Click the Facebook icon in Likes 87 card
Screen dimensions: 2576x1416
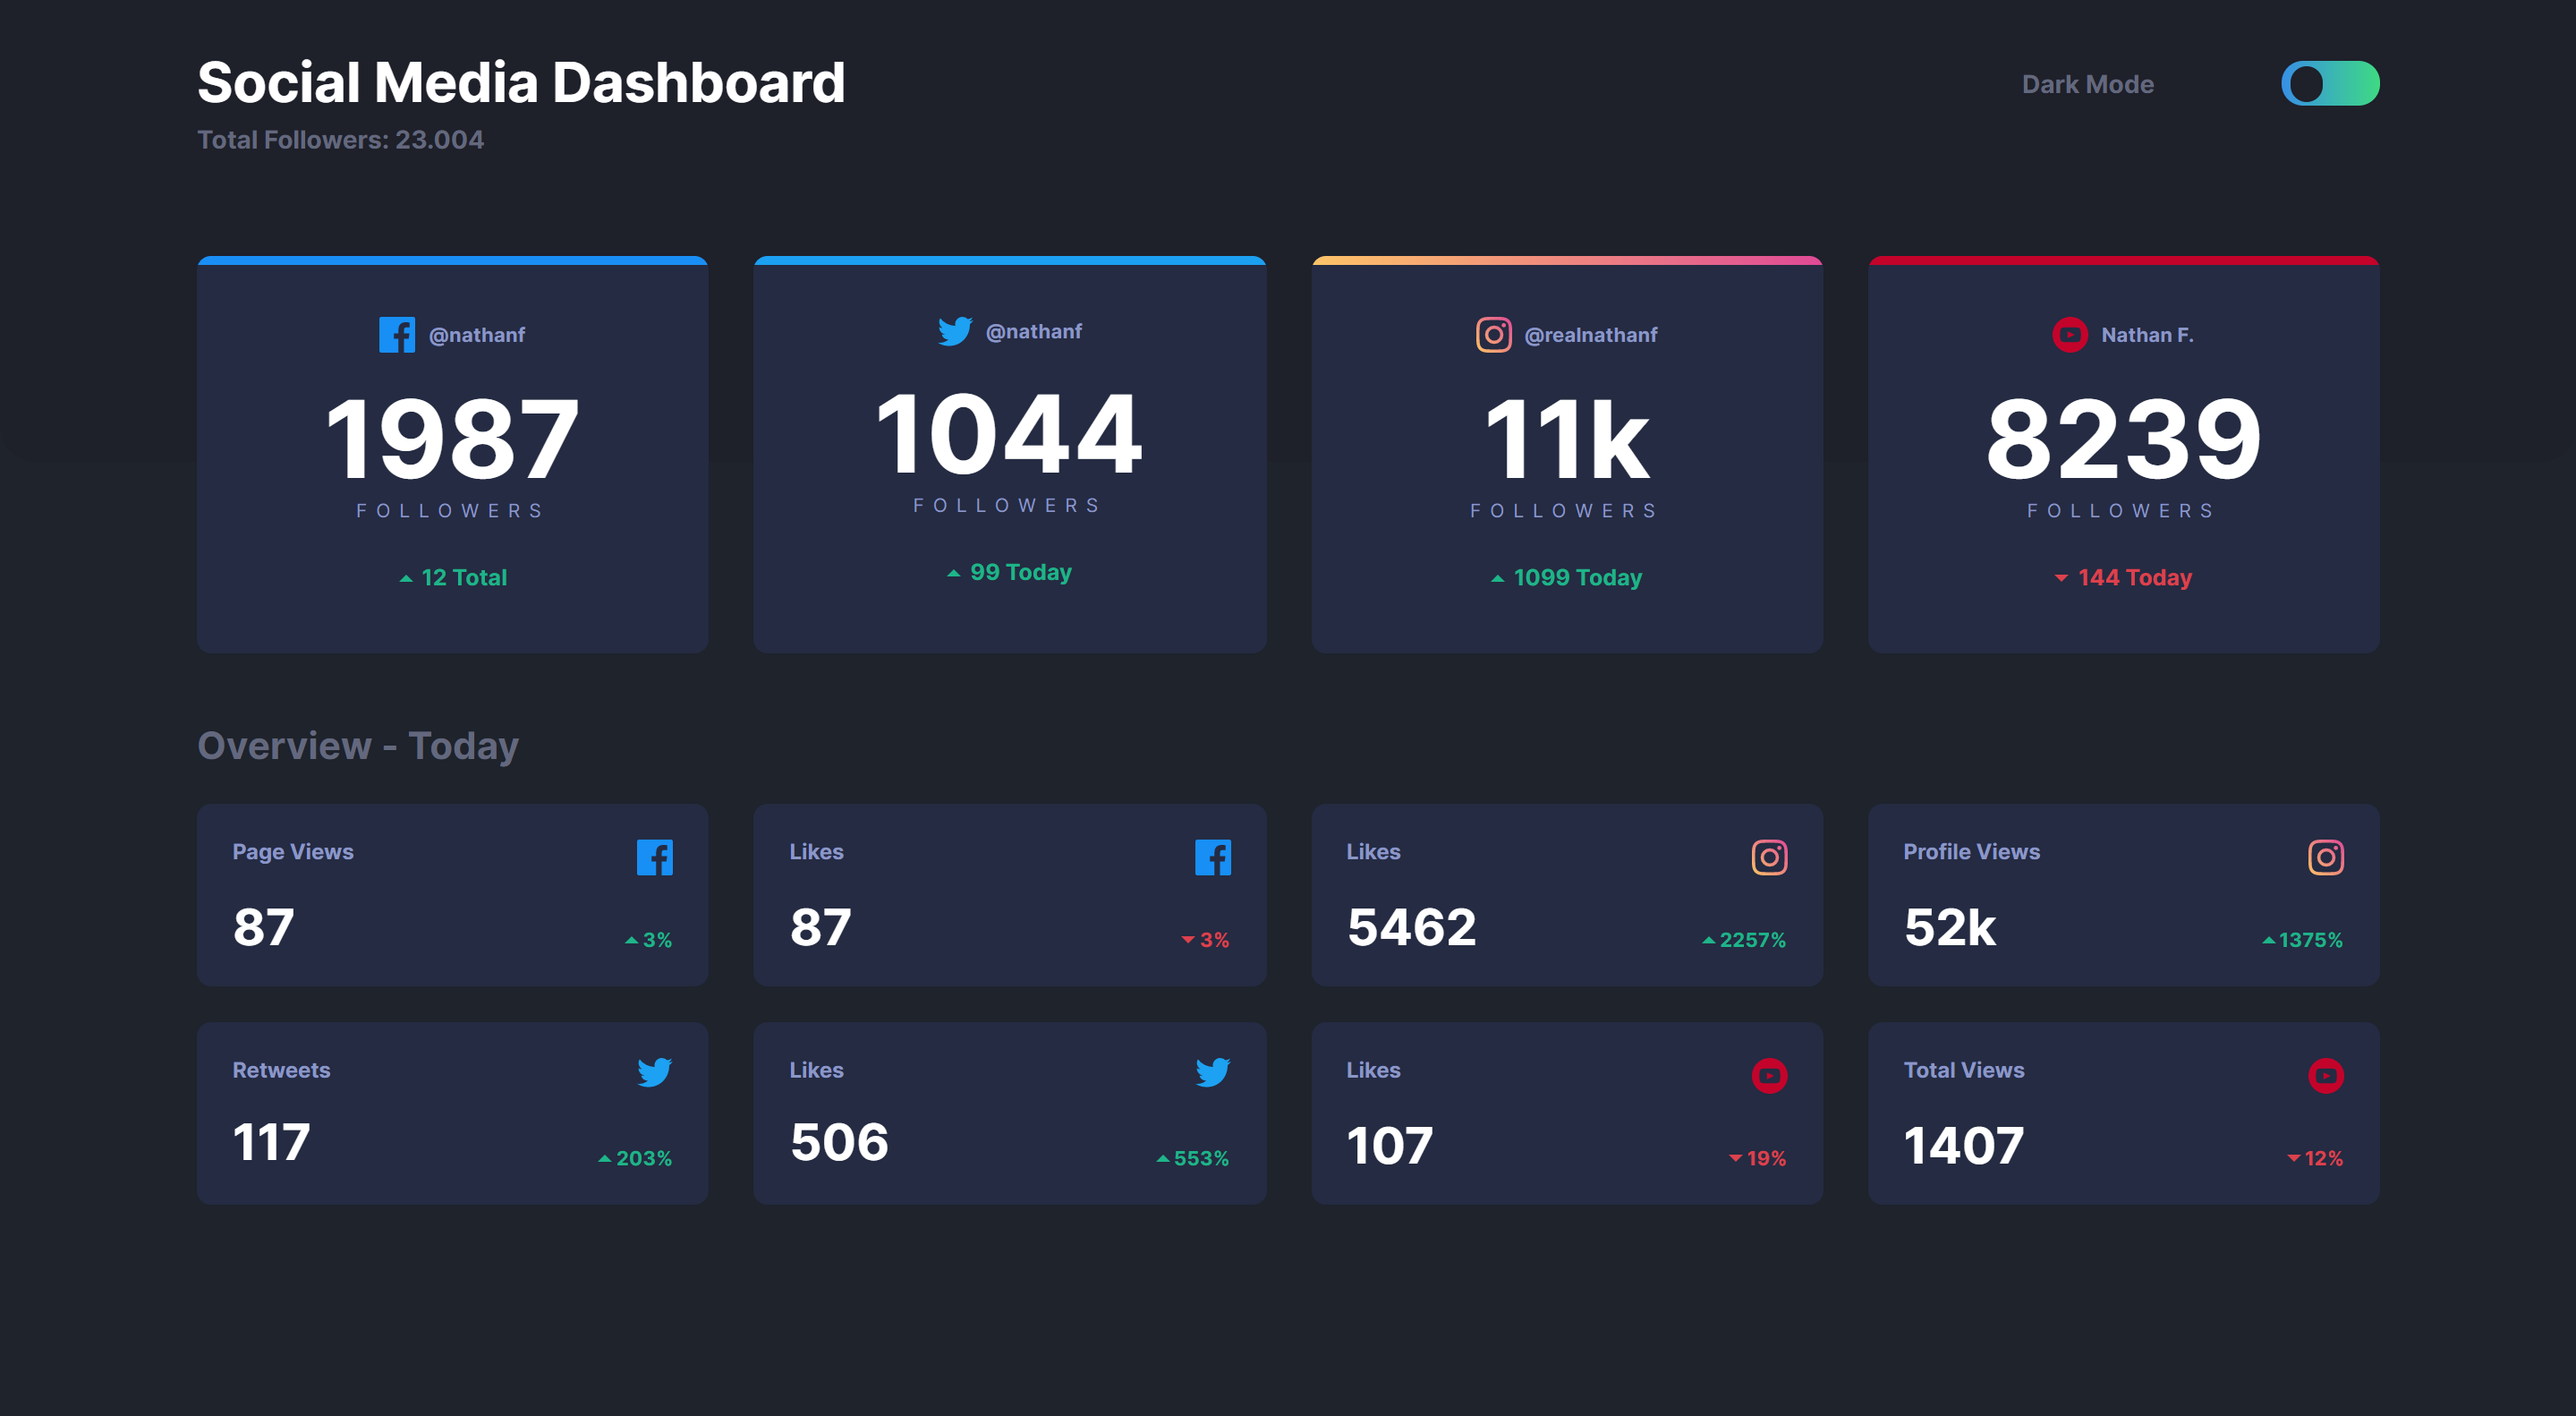click(x=1212, y=857)
